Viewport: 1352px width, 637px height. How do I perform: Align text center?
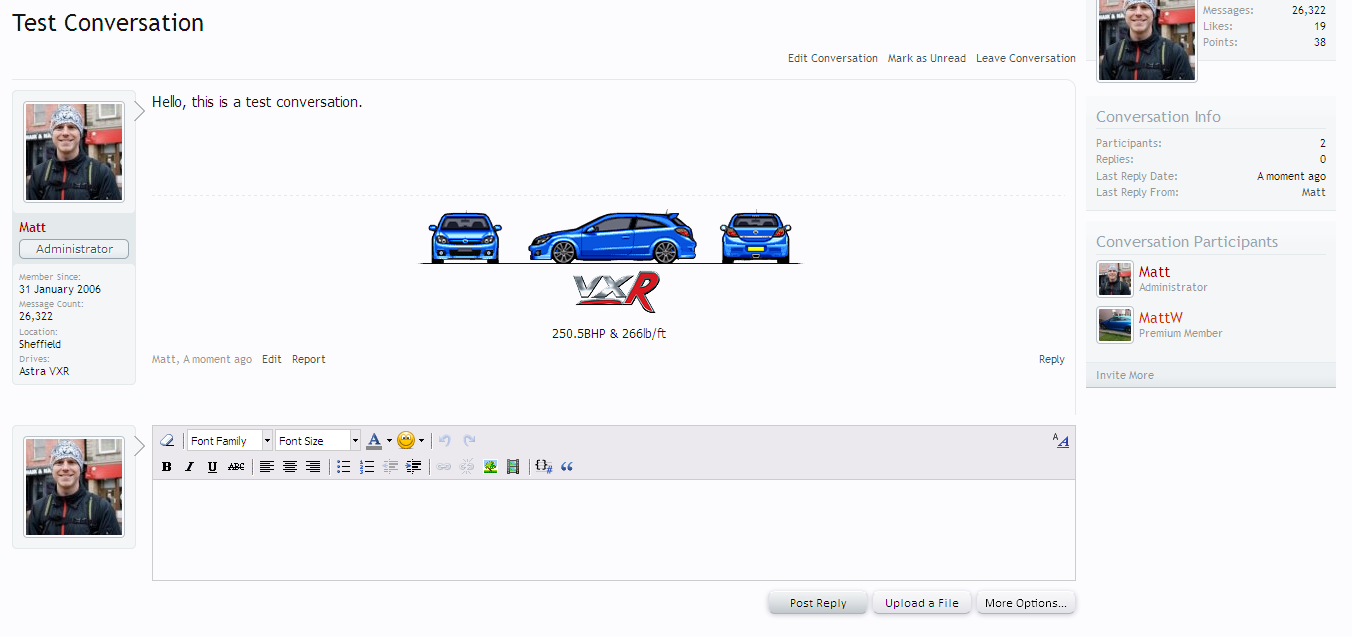click(x=290, y=466)
